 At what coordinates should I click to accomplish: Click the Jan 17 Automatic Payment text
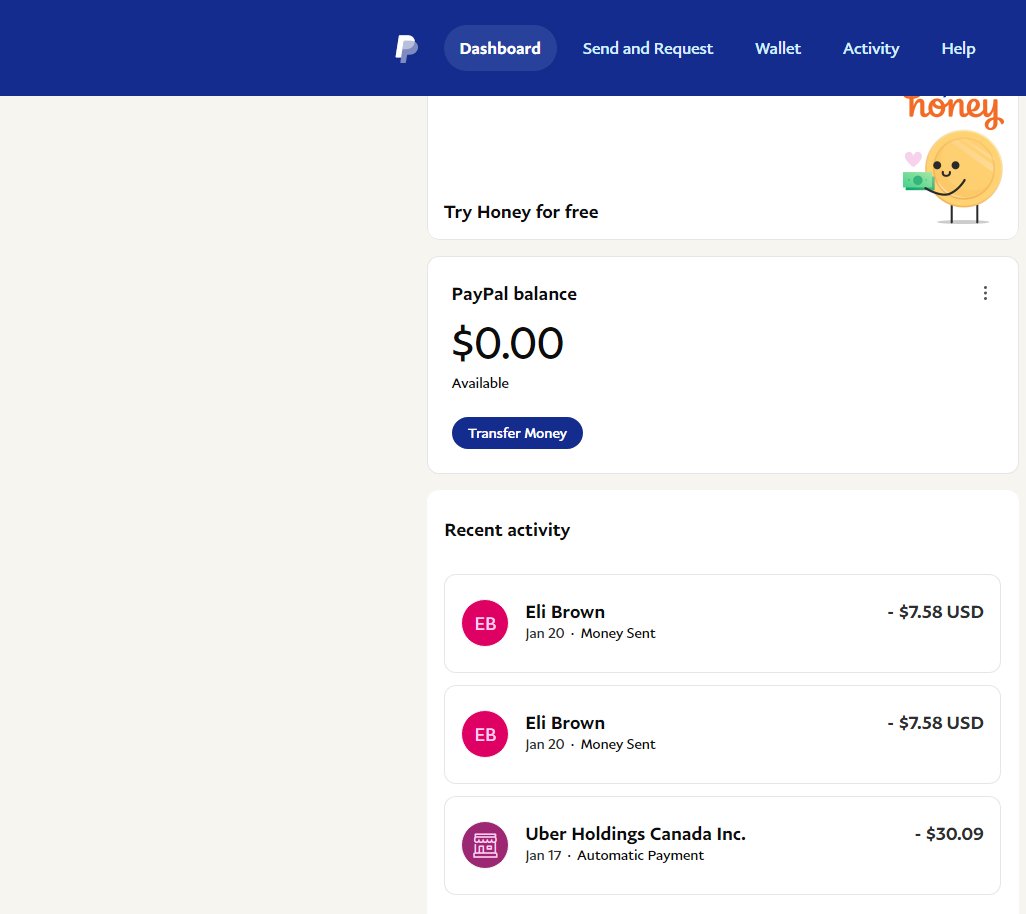click(x=614, y=855)
